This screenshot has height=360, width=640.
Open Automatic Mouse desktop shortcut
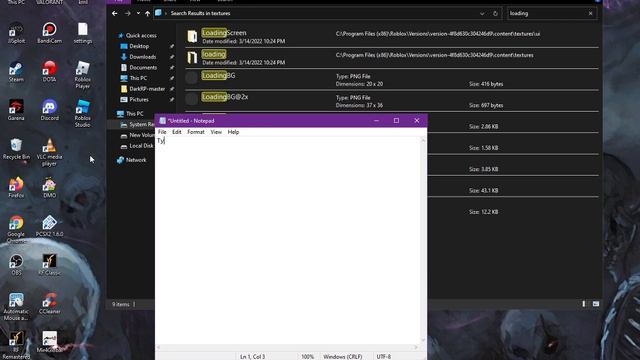pyautogui.click(x=16, y=307)
